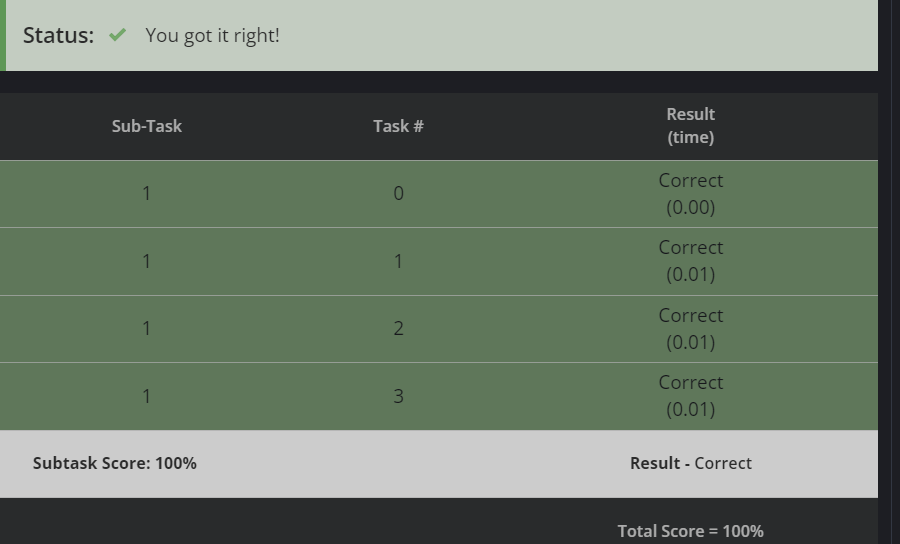Select the Correct (0.00) result cell

690,194
